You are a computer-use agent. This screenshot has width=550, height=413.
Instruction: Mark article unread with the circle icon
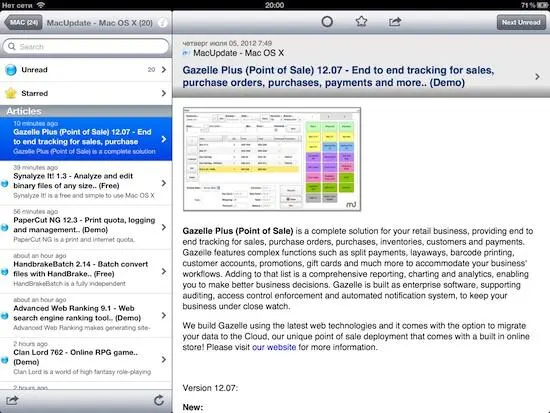tap(327, 22)
